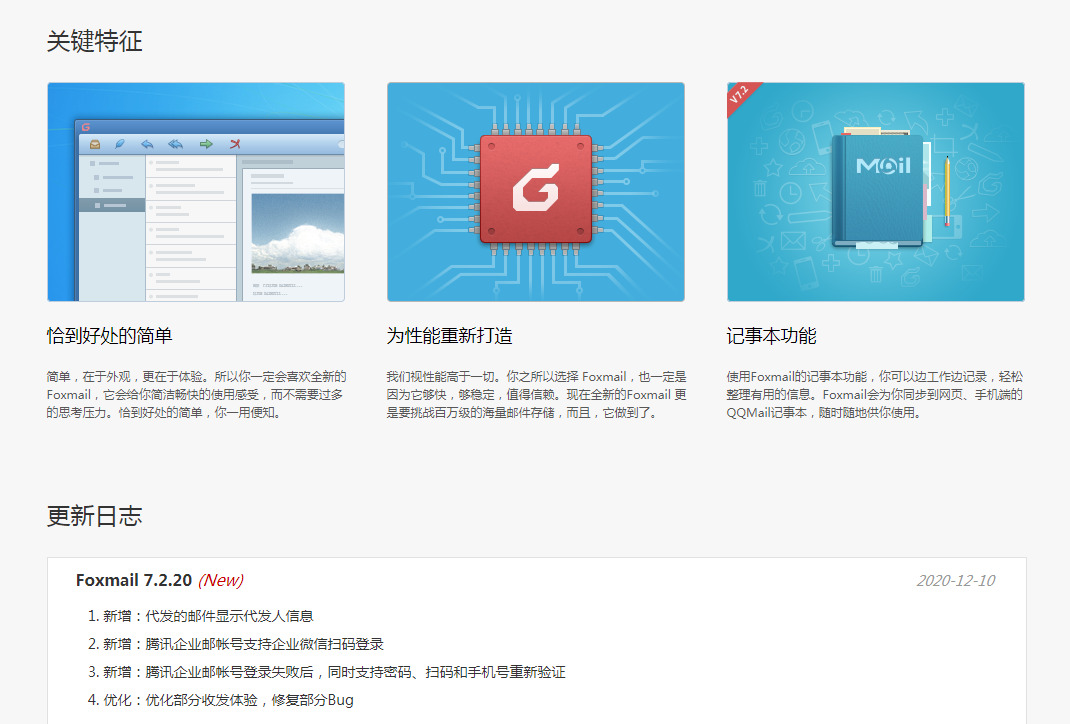Click the section heading 更新日志
This screenshot has width=1070, height=724.
(94, 516)
